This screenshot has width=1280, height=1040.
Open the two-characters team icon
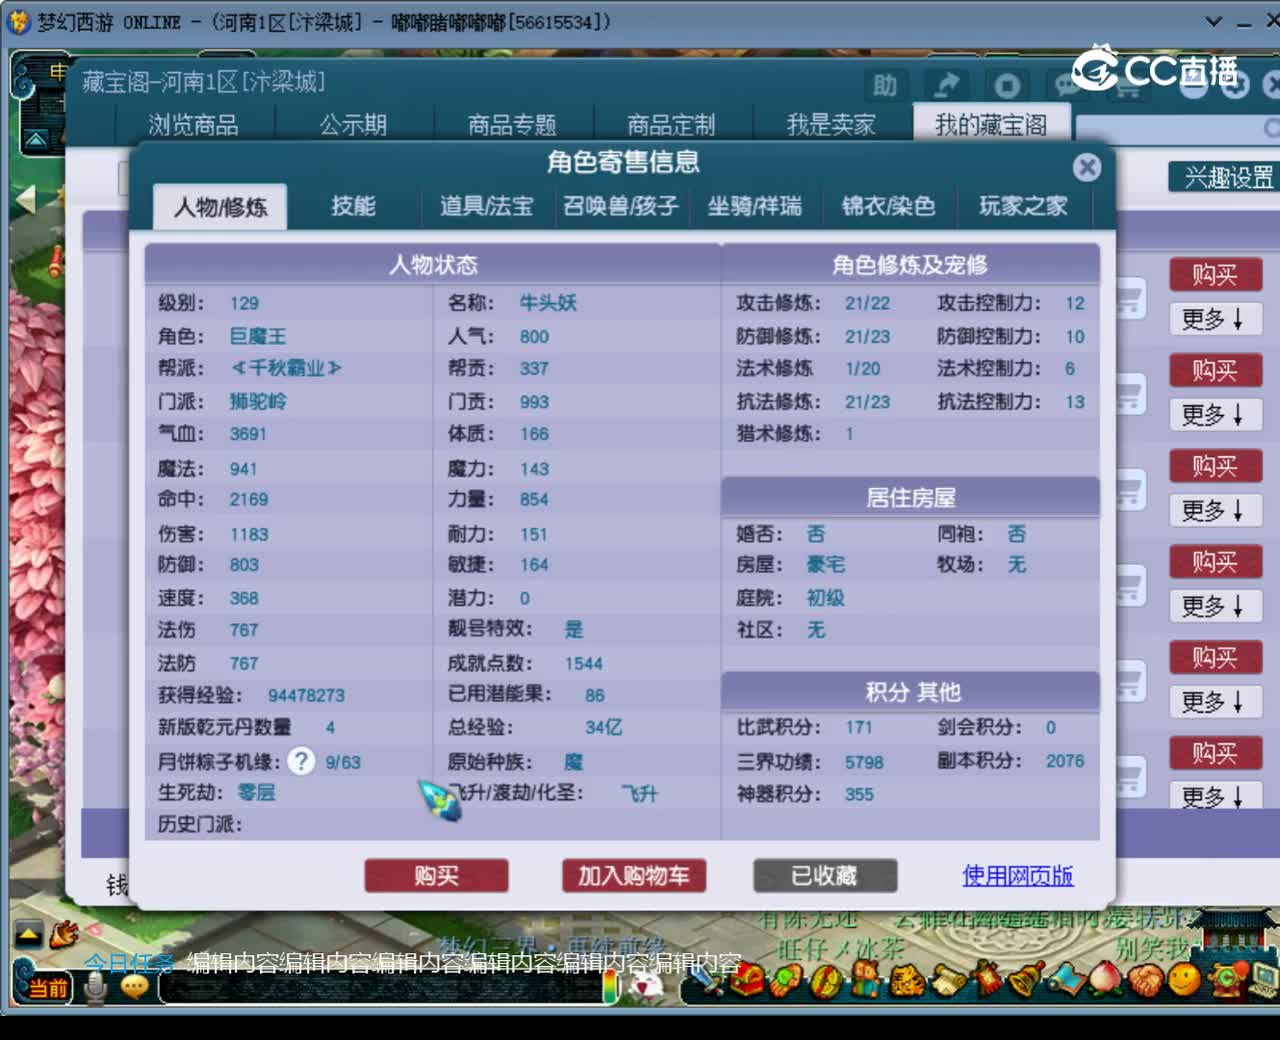866,979
